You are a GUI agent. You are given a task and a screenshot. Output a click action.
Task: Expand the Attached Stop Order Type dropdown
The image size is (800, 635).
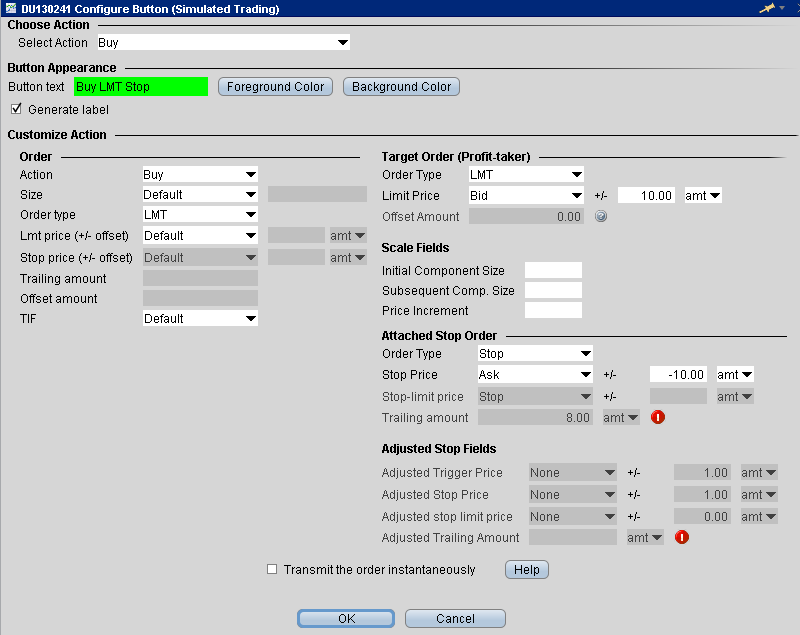(x=535, y=354)
